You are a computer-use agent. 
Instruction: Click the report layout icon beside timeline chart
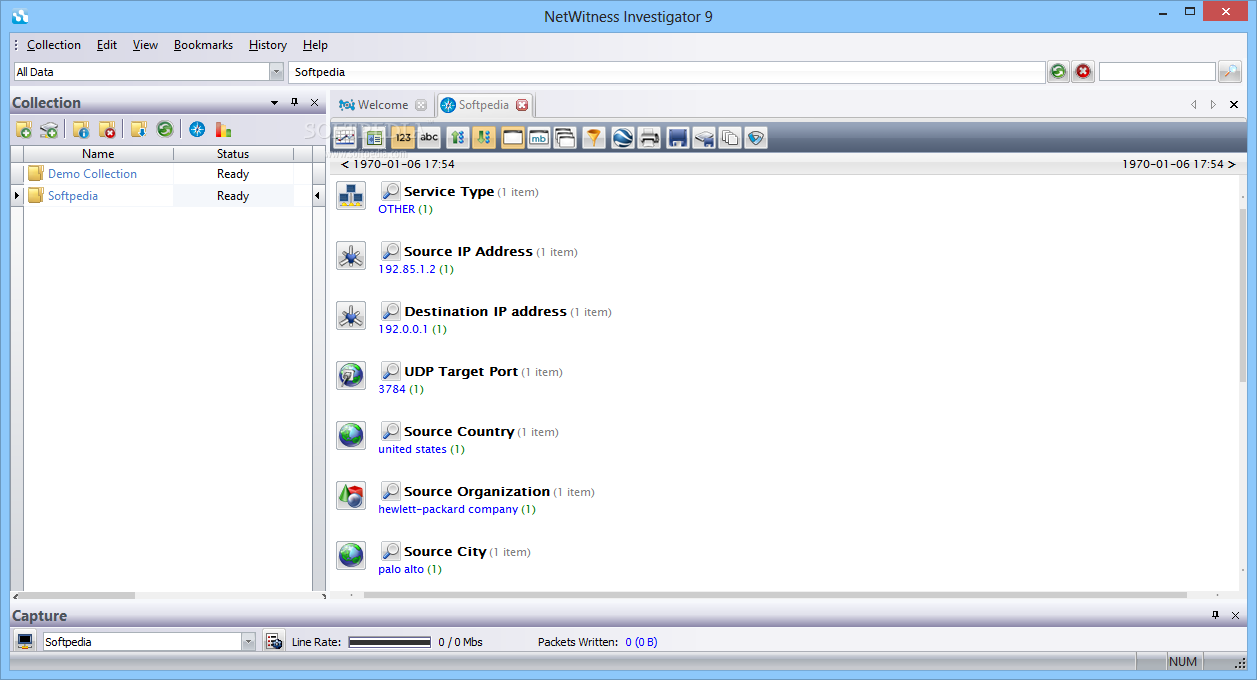pyautogui.click(x=375, y=138)
